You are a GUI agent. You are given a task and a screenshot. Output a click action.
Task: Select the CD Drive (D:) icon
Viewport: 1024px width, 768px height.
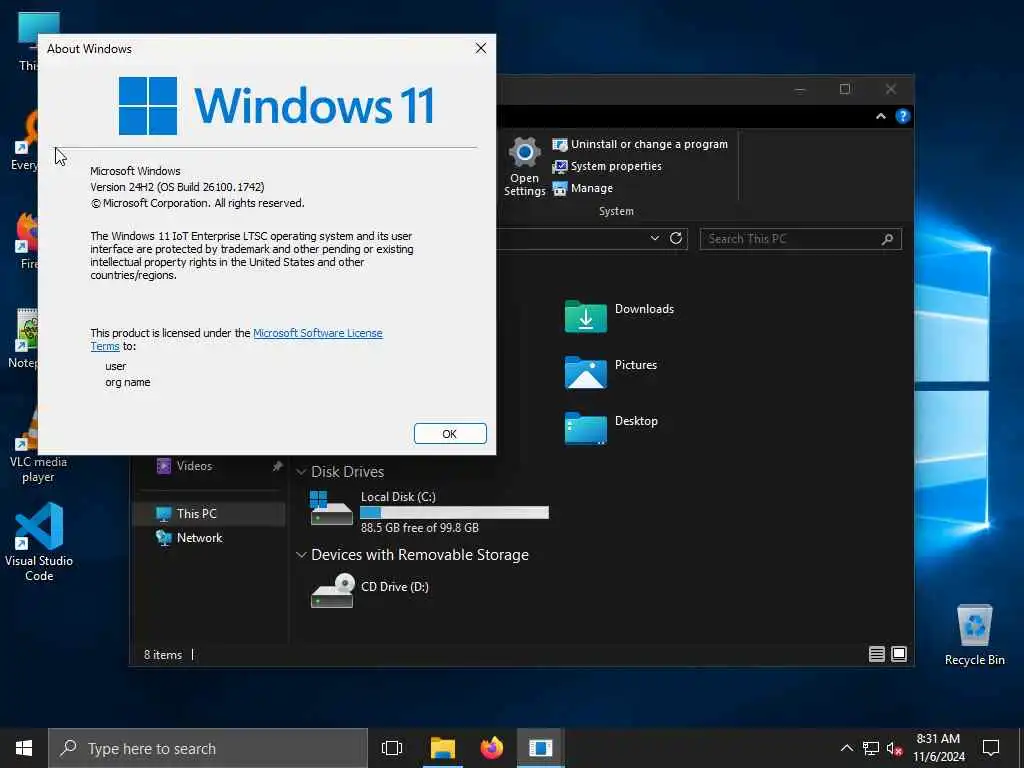coord(332,590)
